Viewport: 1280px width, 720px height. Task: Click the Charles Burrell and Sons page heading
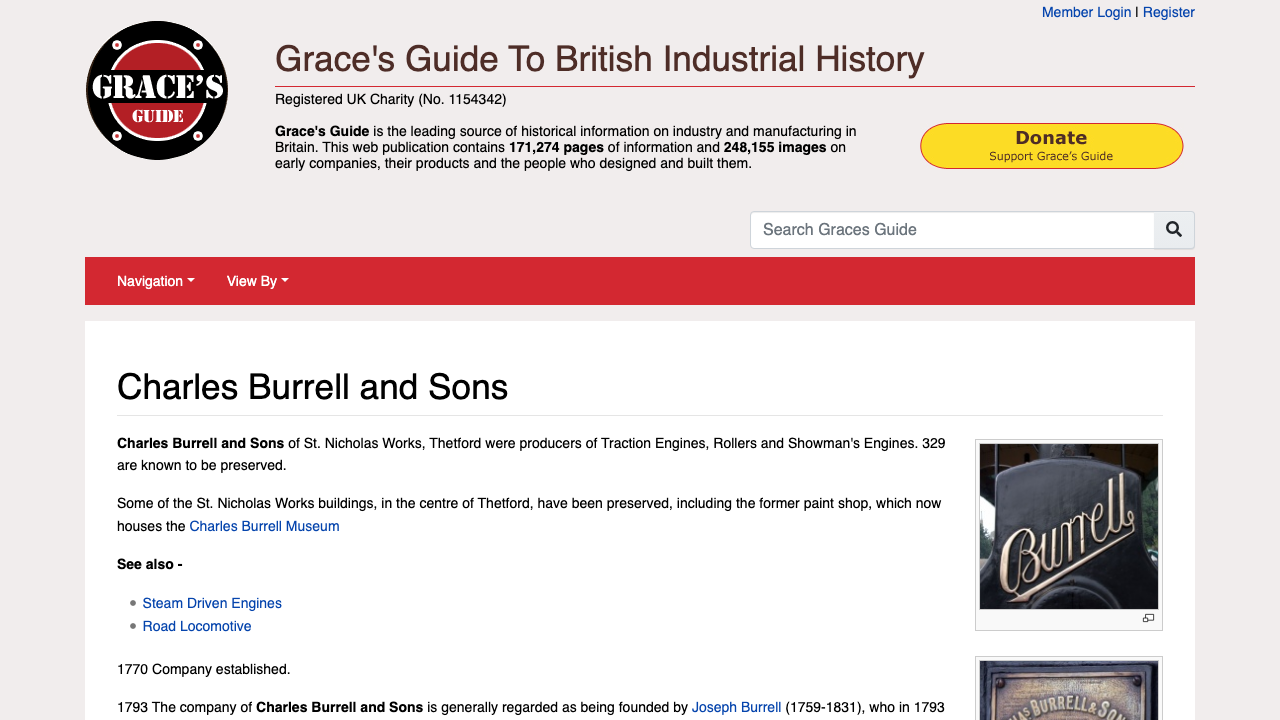(x=312, y=387)
